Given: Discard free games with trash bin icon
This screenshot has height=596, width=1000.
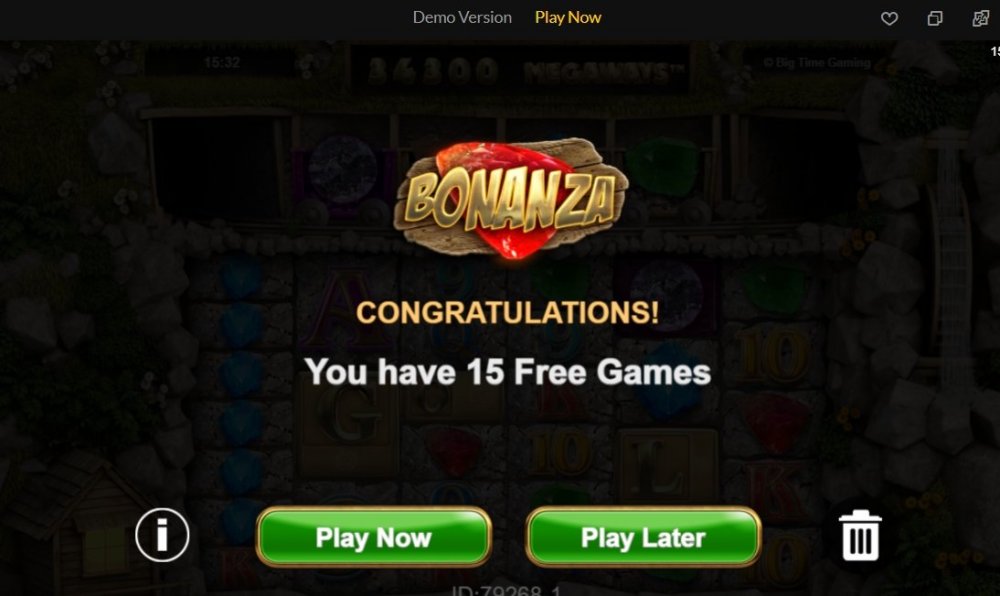Looking at the screenshot, I should coord(860,535).
